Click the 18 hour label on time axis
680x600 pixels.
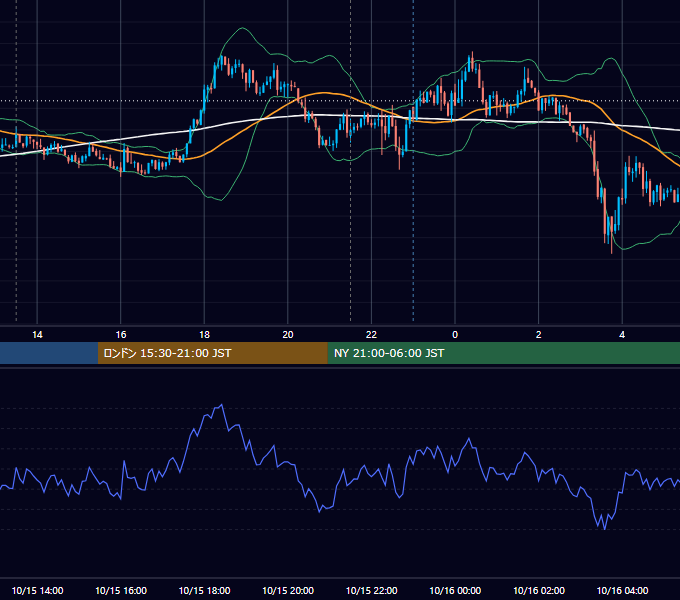pos(204,335)
